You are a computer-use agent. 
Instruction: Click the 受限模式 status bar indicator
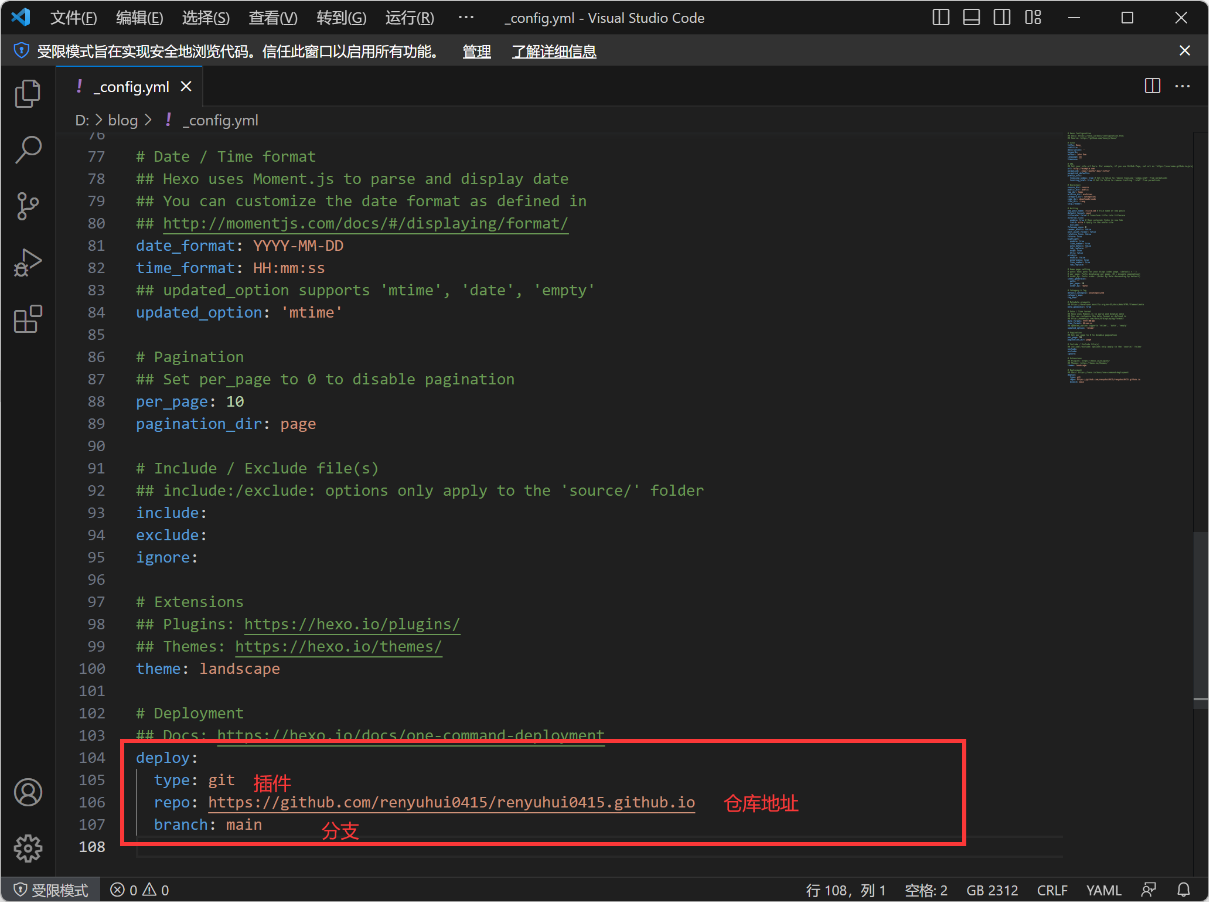coord(51,890)
